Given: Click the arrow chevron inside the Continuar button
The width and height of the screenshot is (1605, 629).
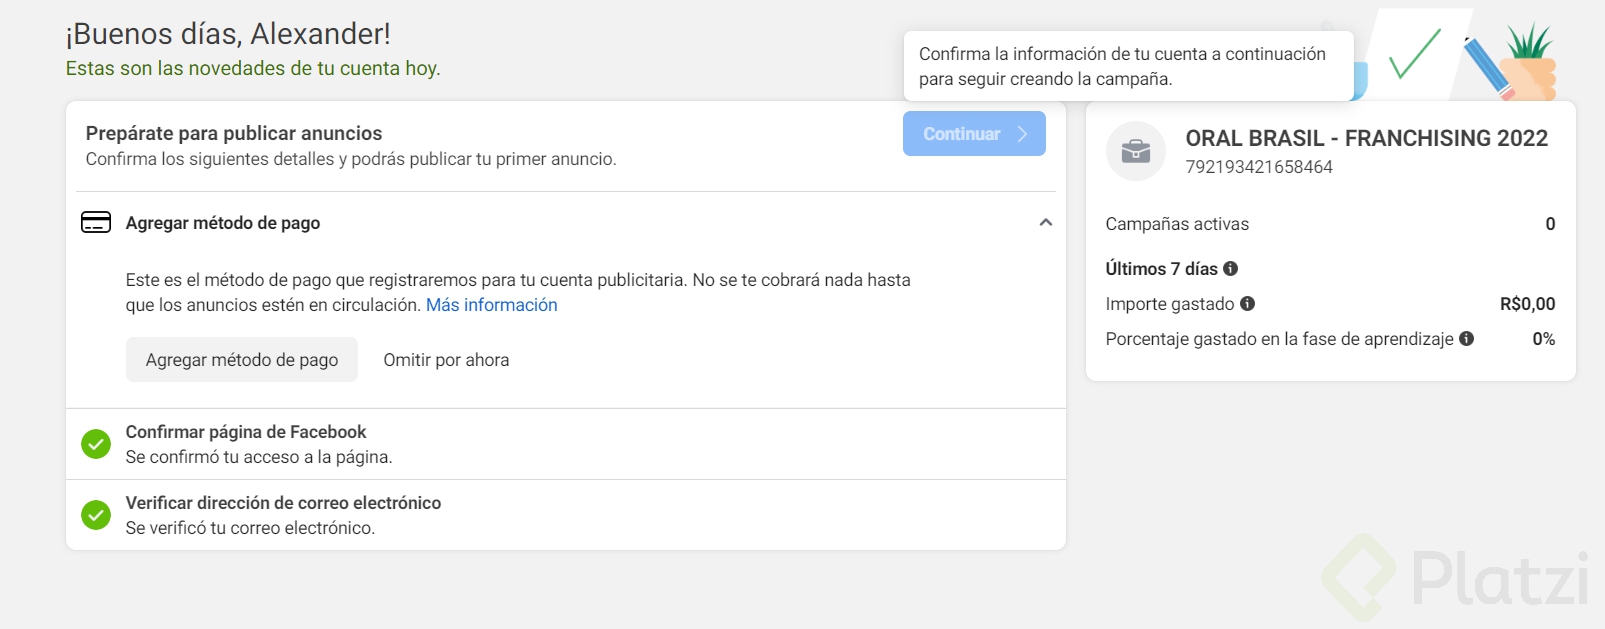Looking at the screenshot, I should pyautogui.click(x=1022, y=134).
